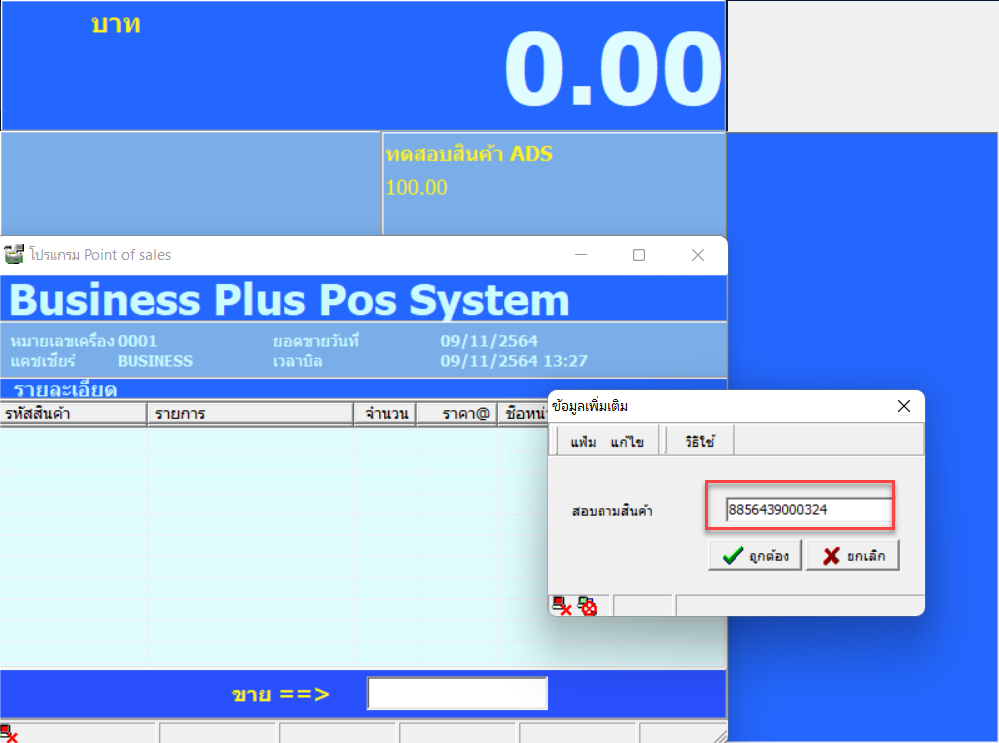This screenshot has width=999, height=743.
Task: Click the เวลาบิล label
Action: [298, 361]
